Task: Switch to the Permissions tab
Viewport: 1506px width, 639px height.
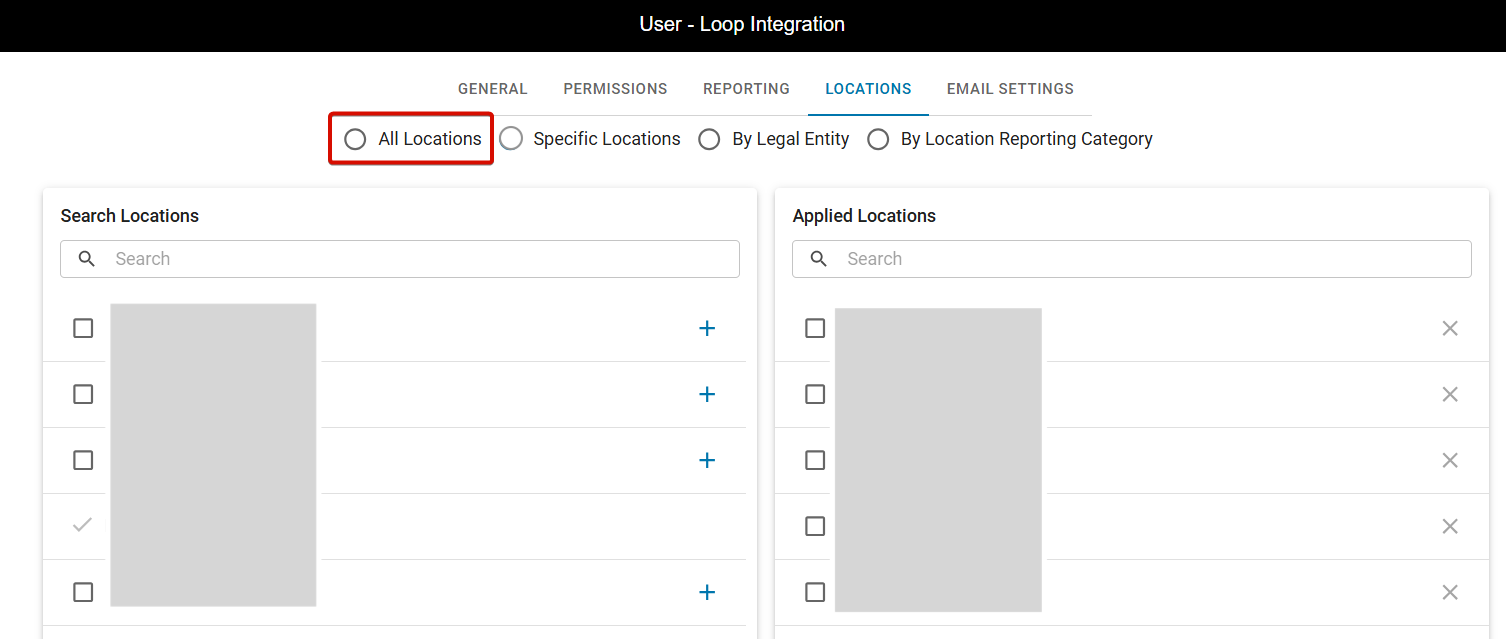Action: coord(615,89)
